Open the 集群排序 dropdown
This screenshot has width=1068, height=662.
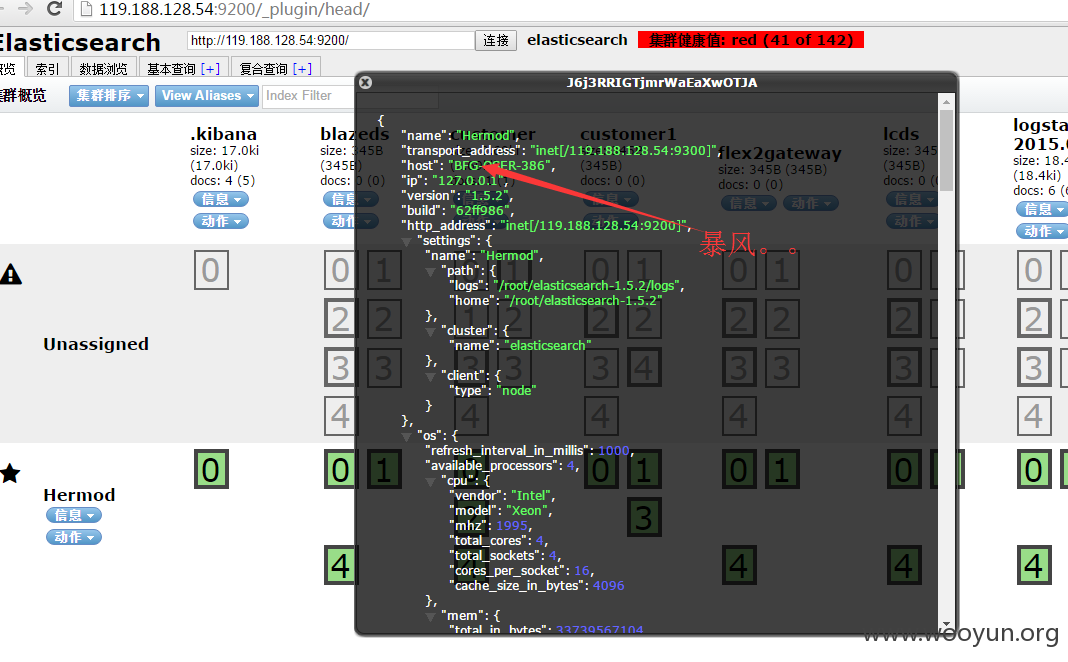109,96
